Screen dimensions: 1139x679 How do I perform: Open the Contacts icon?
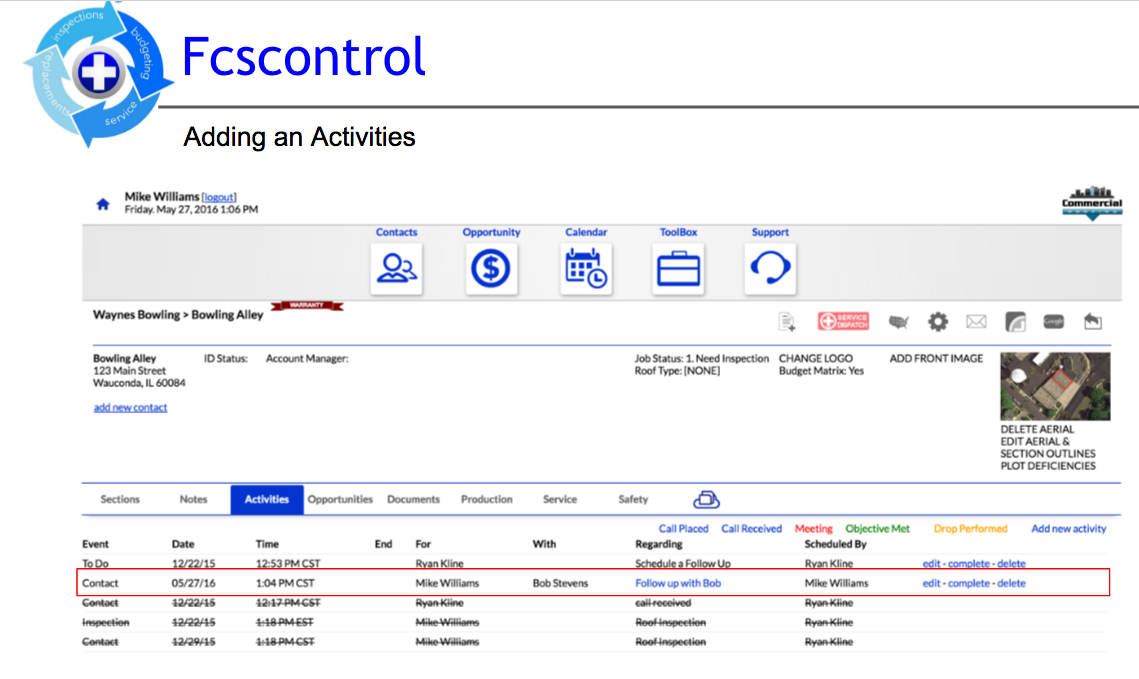(396, 269)
